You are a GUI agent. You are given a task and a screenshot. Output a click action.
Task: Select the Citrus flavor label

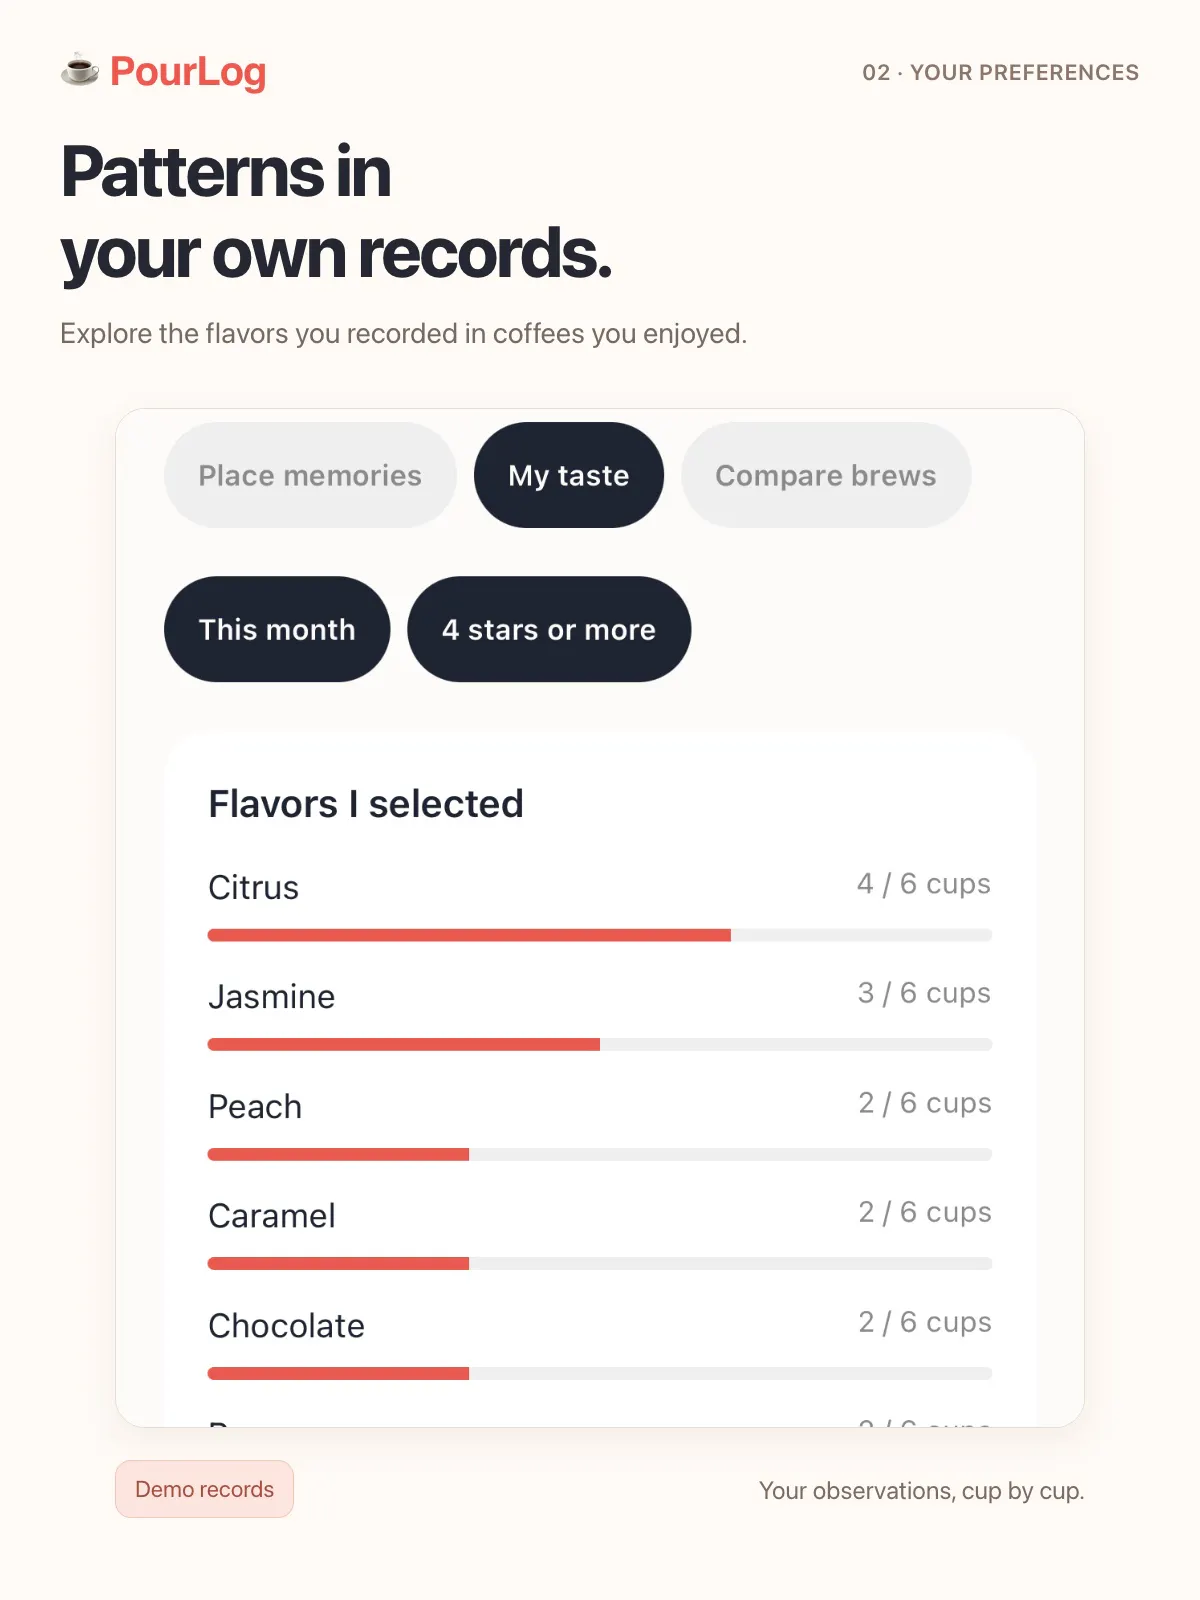[254, 887]
